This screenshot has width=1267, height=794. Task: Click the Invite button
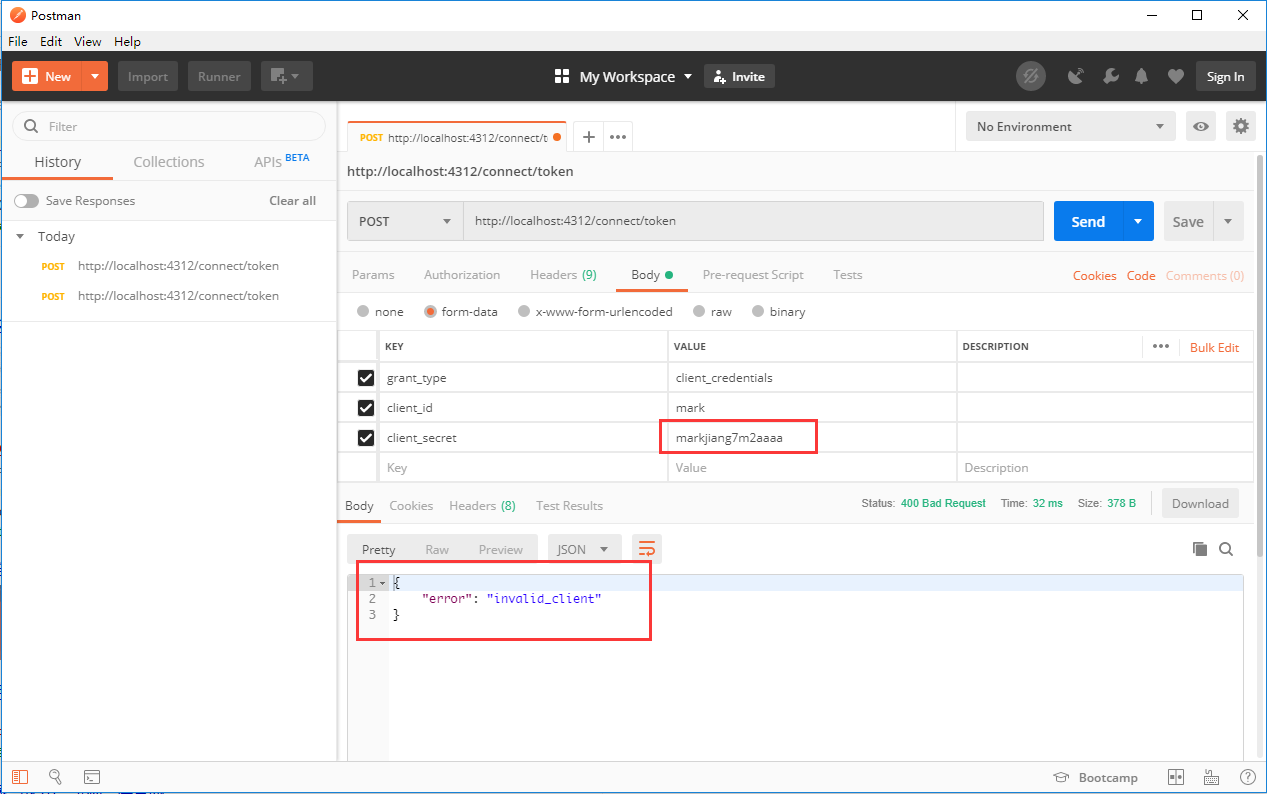pos(739,76)
